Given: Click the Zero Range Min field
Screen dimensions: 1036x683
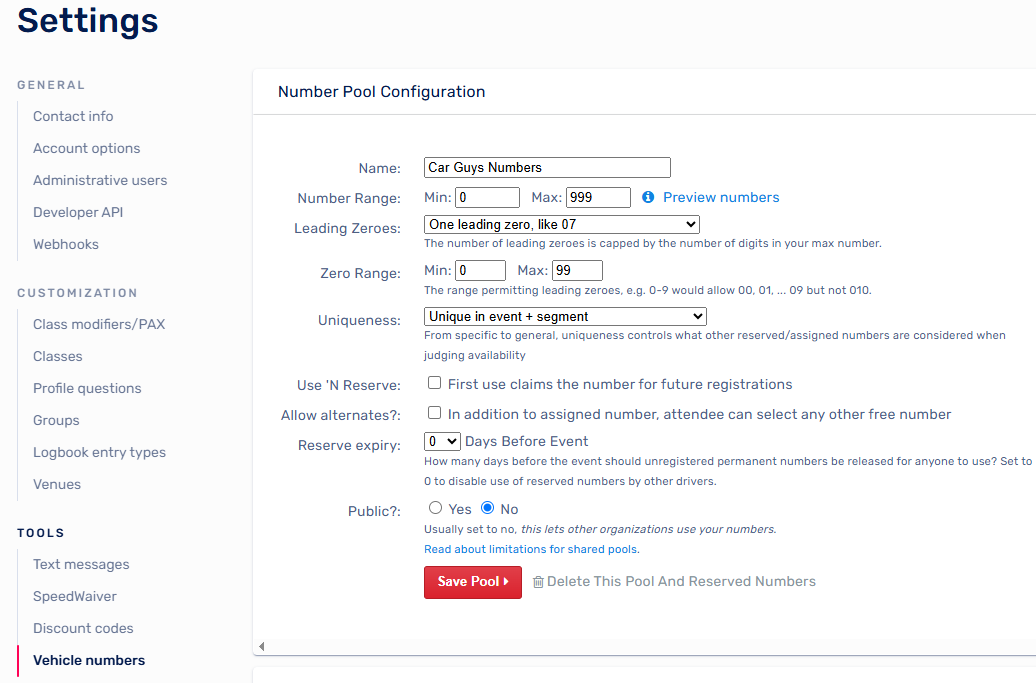Looking at the screenshot, I should coord(480,270).
